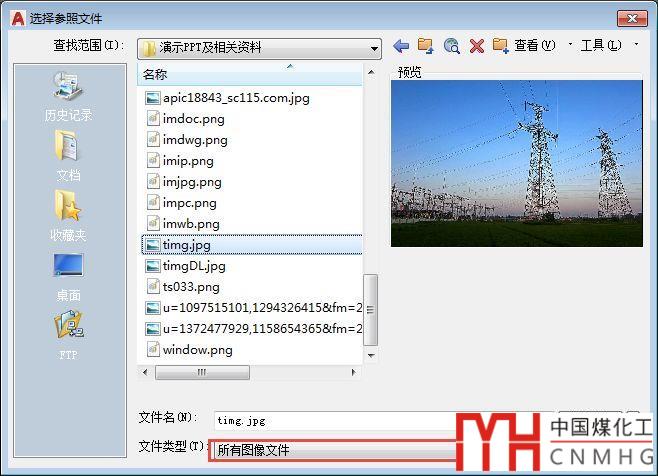Click the AutoCAD logo in title bar
The height and width of the screenshot is (476, 658).
click(x=18, y=18)
